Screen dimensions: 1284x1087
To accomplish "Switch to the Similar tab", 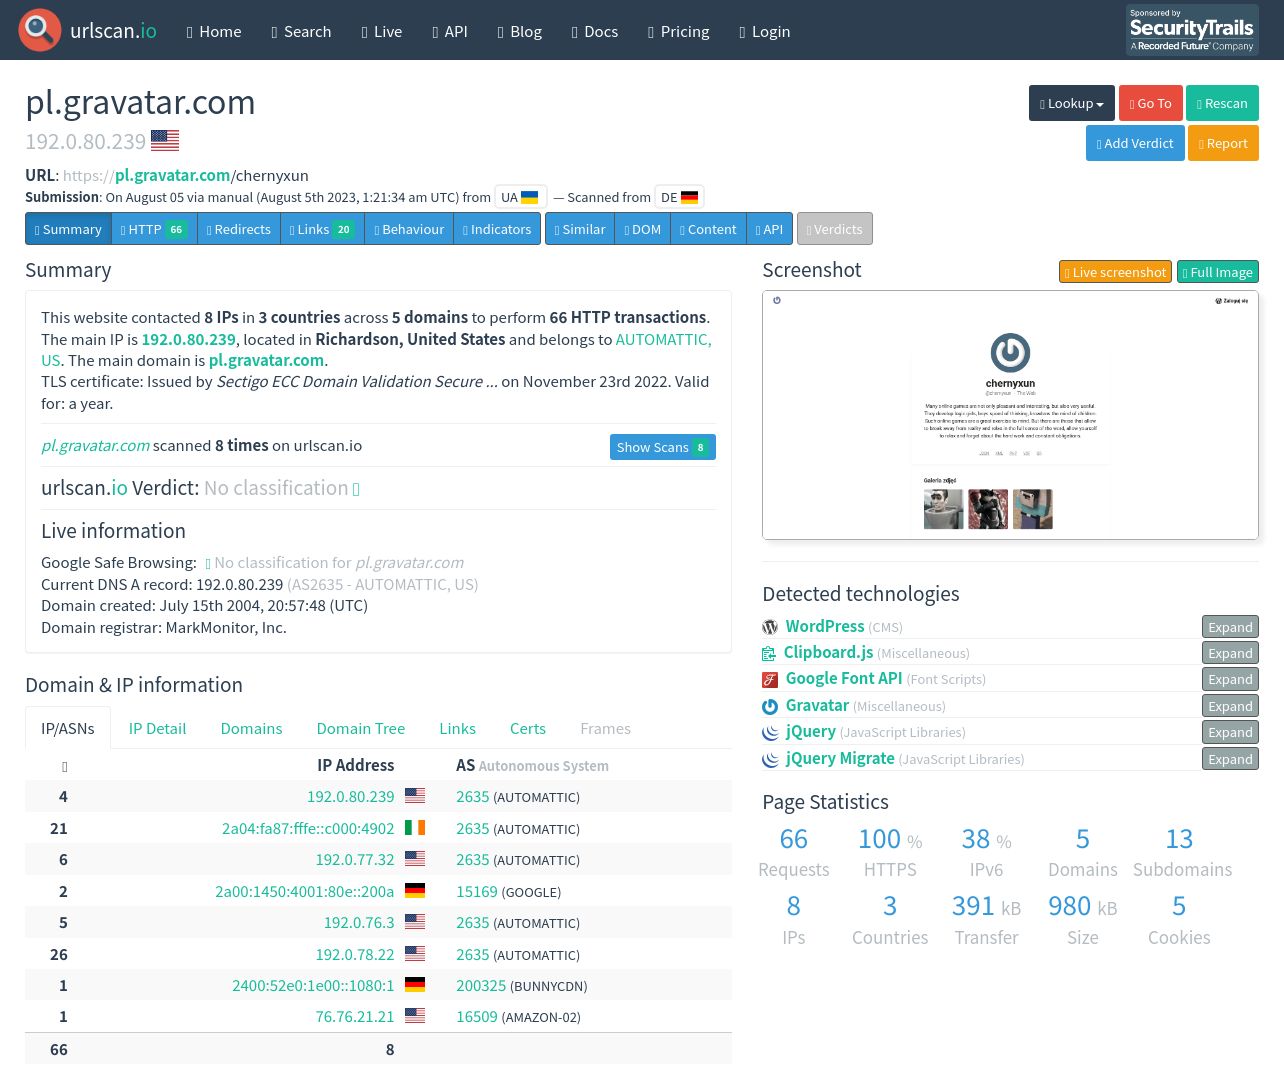I will (x=580, y=229).
